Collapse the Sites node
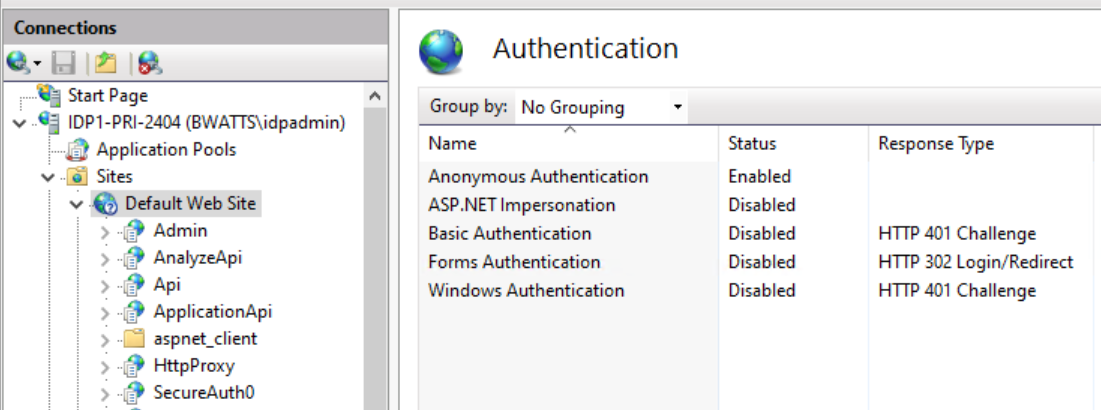The height and width of the screenshot is (410, 1101). pyautogui.click(x=48, y=178)
